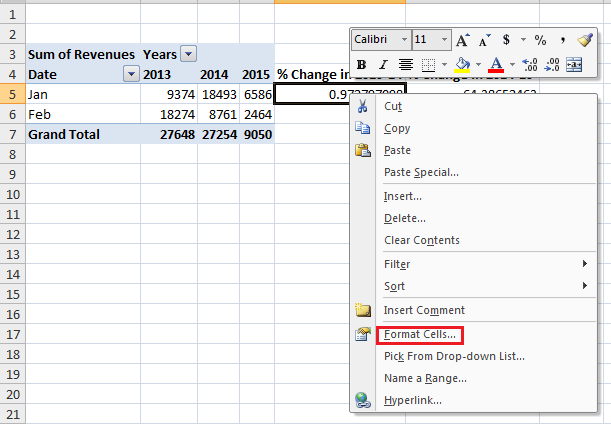This screenshot has width=611, height=424.
Task: Click Format Cells icon in menu
Action: [363, 334]
